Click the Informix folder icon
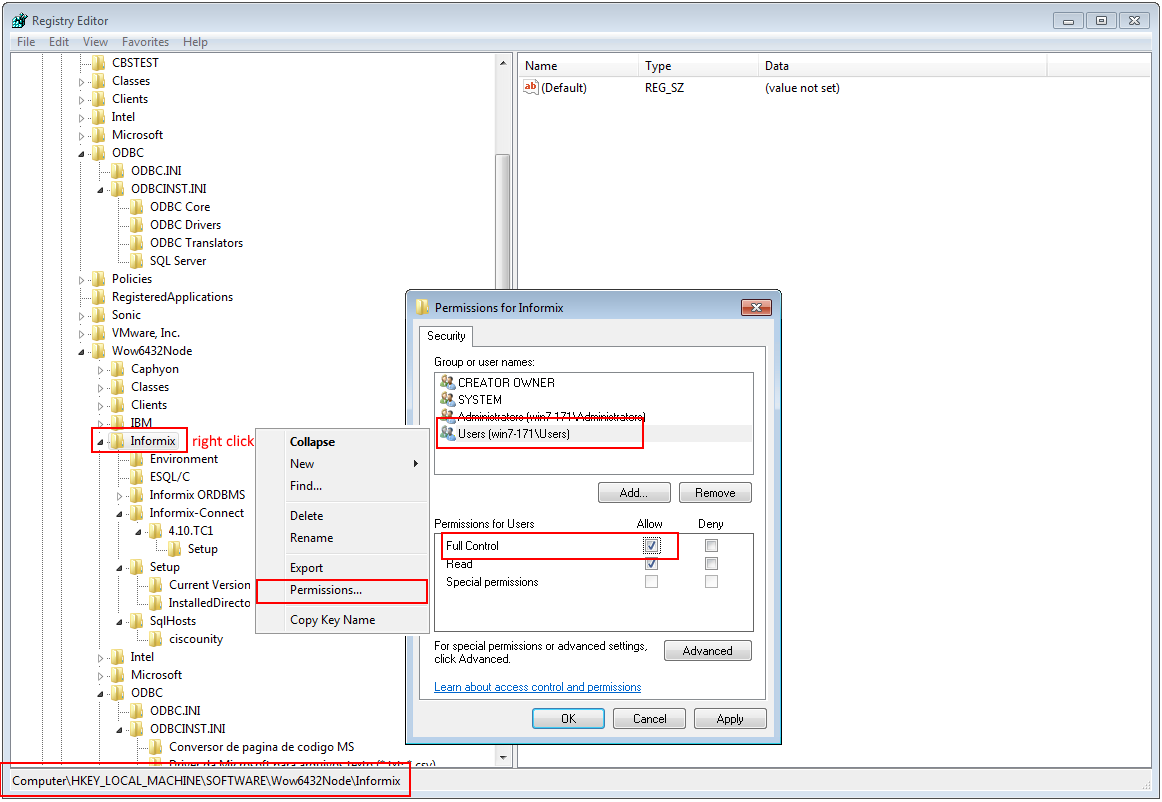The image size is (1162, 802). click(118, 441)
